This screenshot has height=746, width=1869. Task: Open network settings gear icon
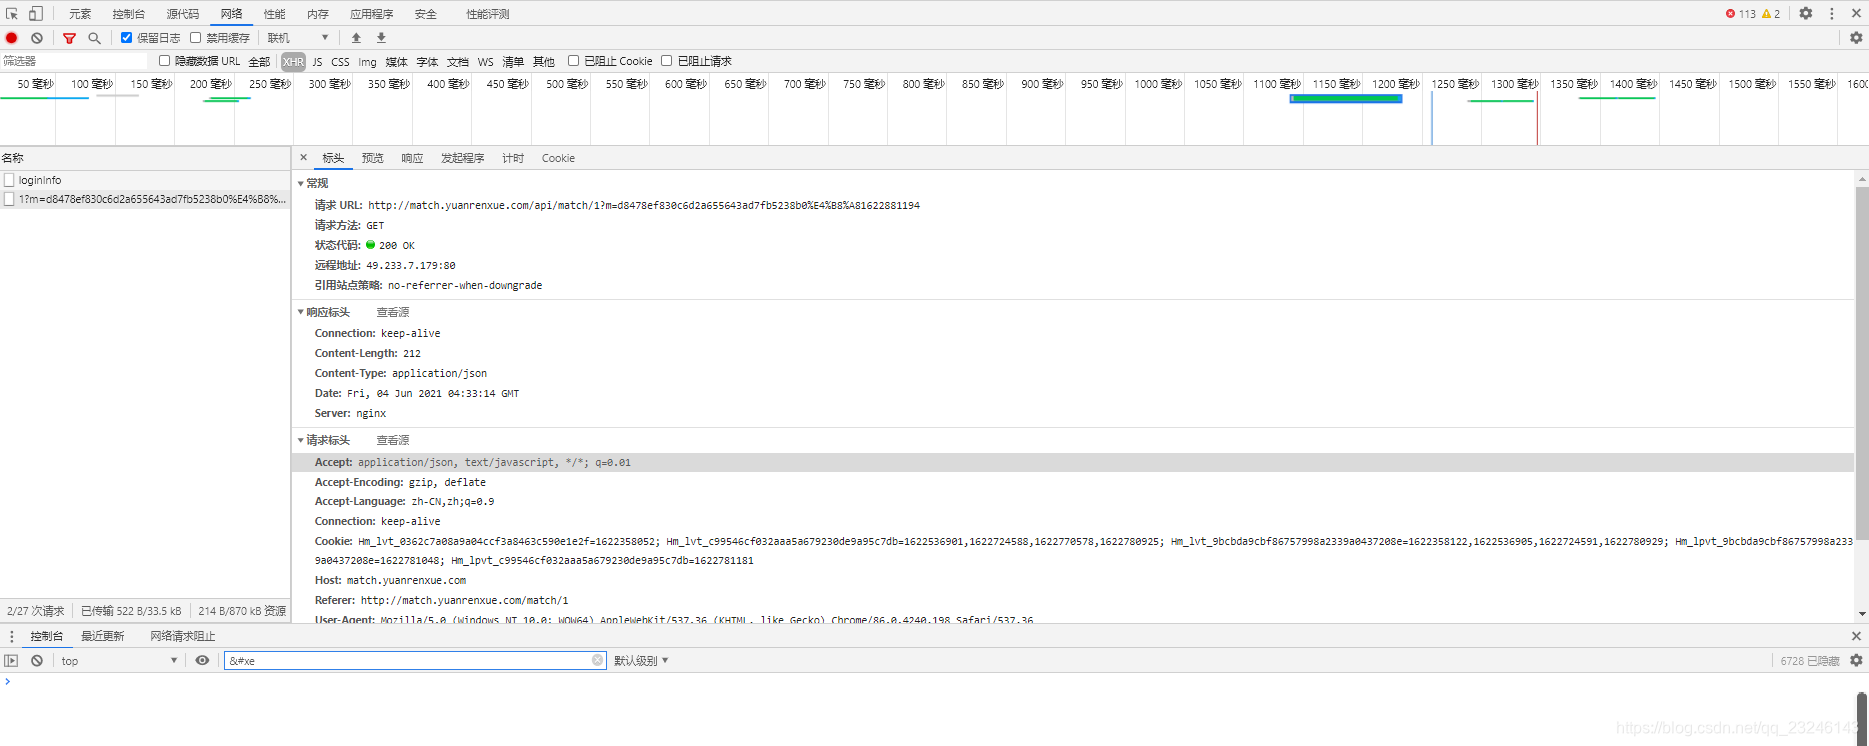(x=1856, y=38)
